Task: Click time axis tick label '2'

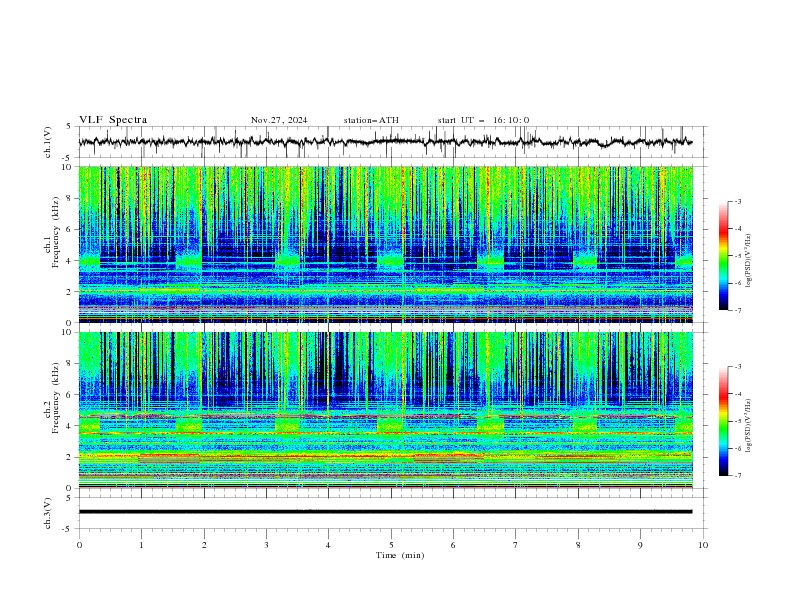Action: 204,545
